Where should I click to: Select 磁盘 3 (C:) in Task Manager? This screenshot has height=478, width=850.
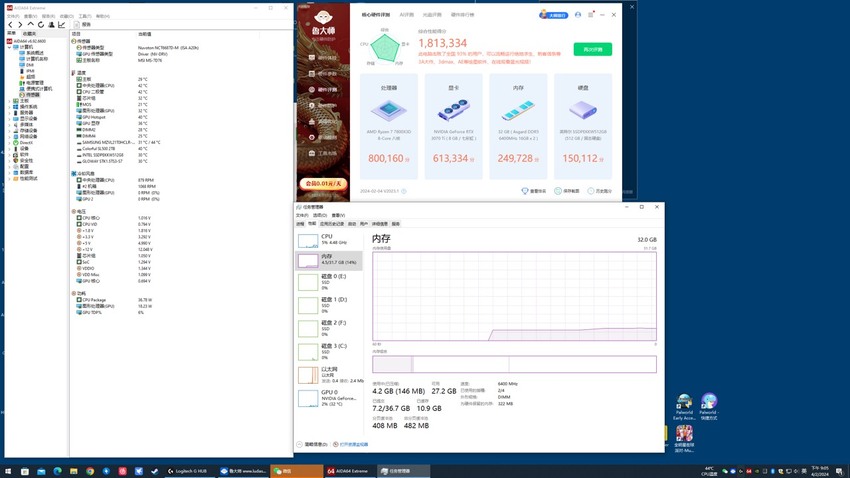(329, 351)
